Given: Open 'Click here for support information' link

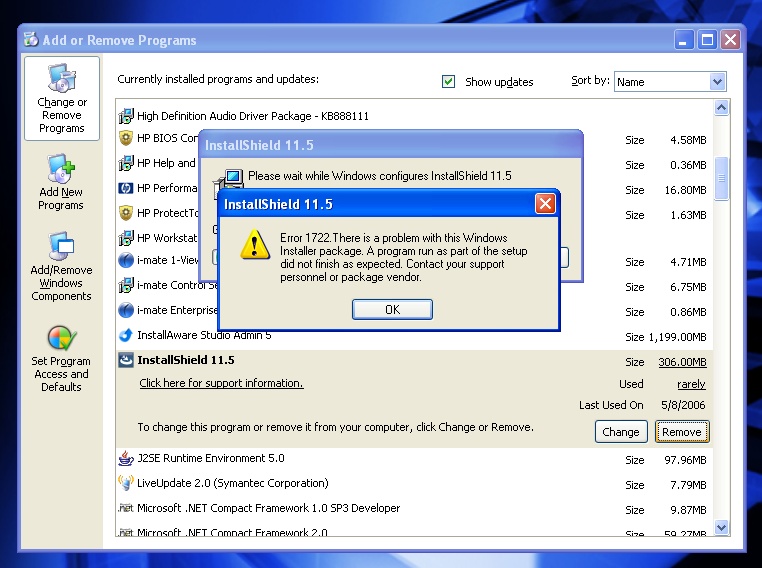Looking at the screenshot, I should point(221,383).
